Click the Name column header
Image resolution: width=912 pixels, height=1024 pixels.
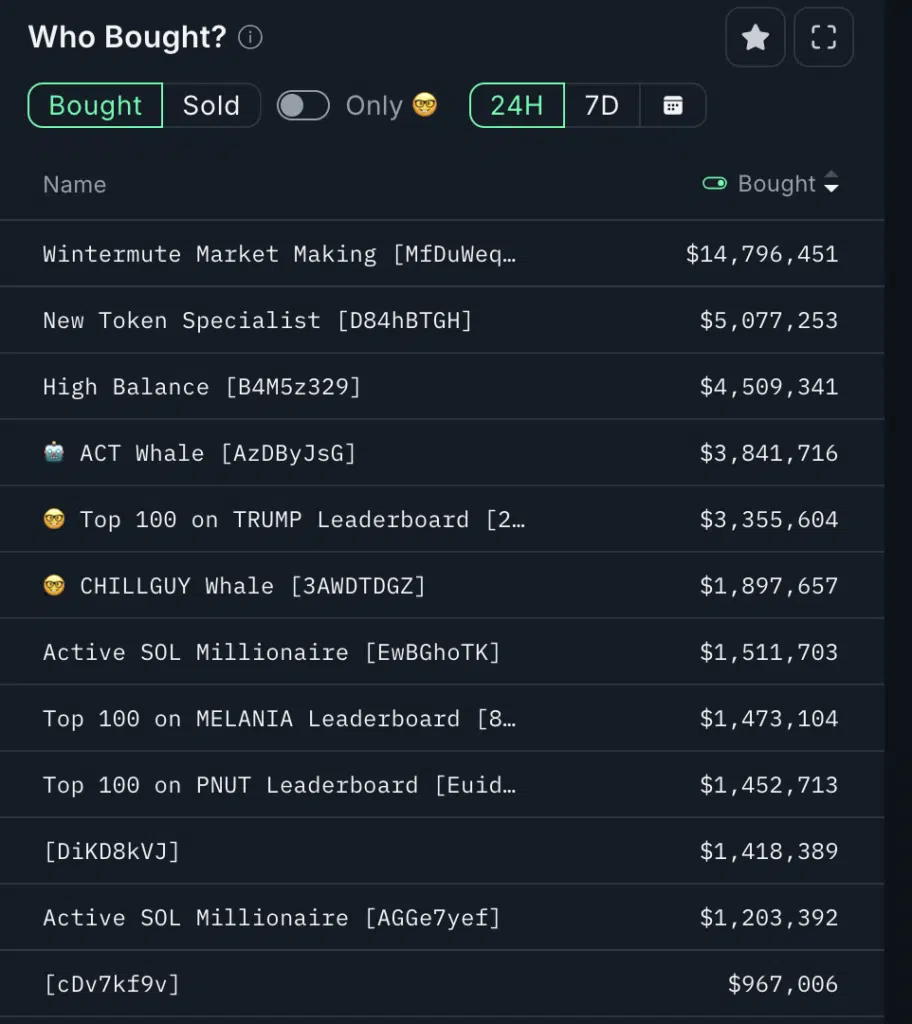(x=74, y=184)
